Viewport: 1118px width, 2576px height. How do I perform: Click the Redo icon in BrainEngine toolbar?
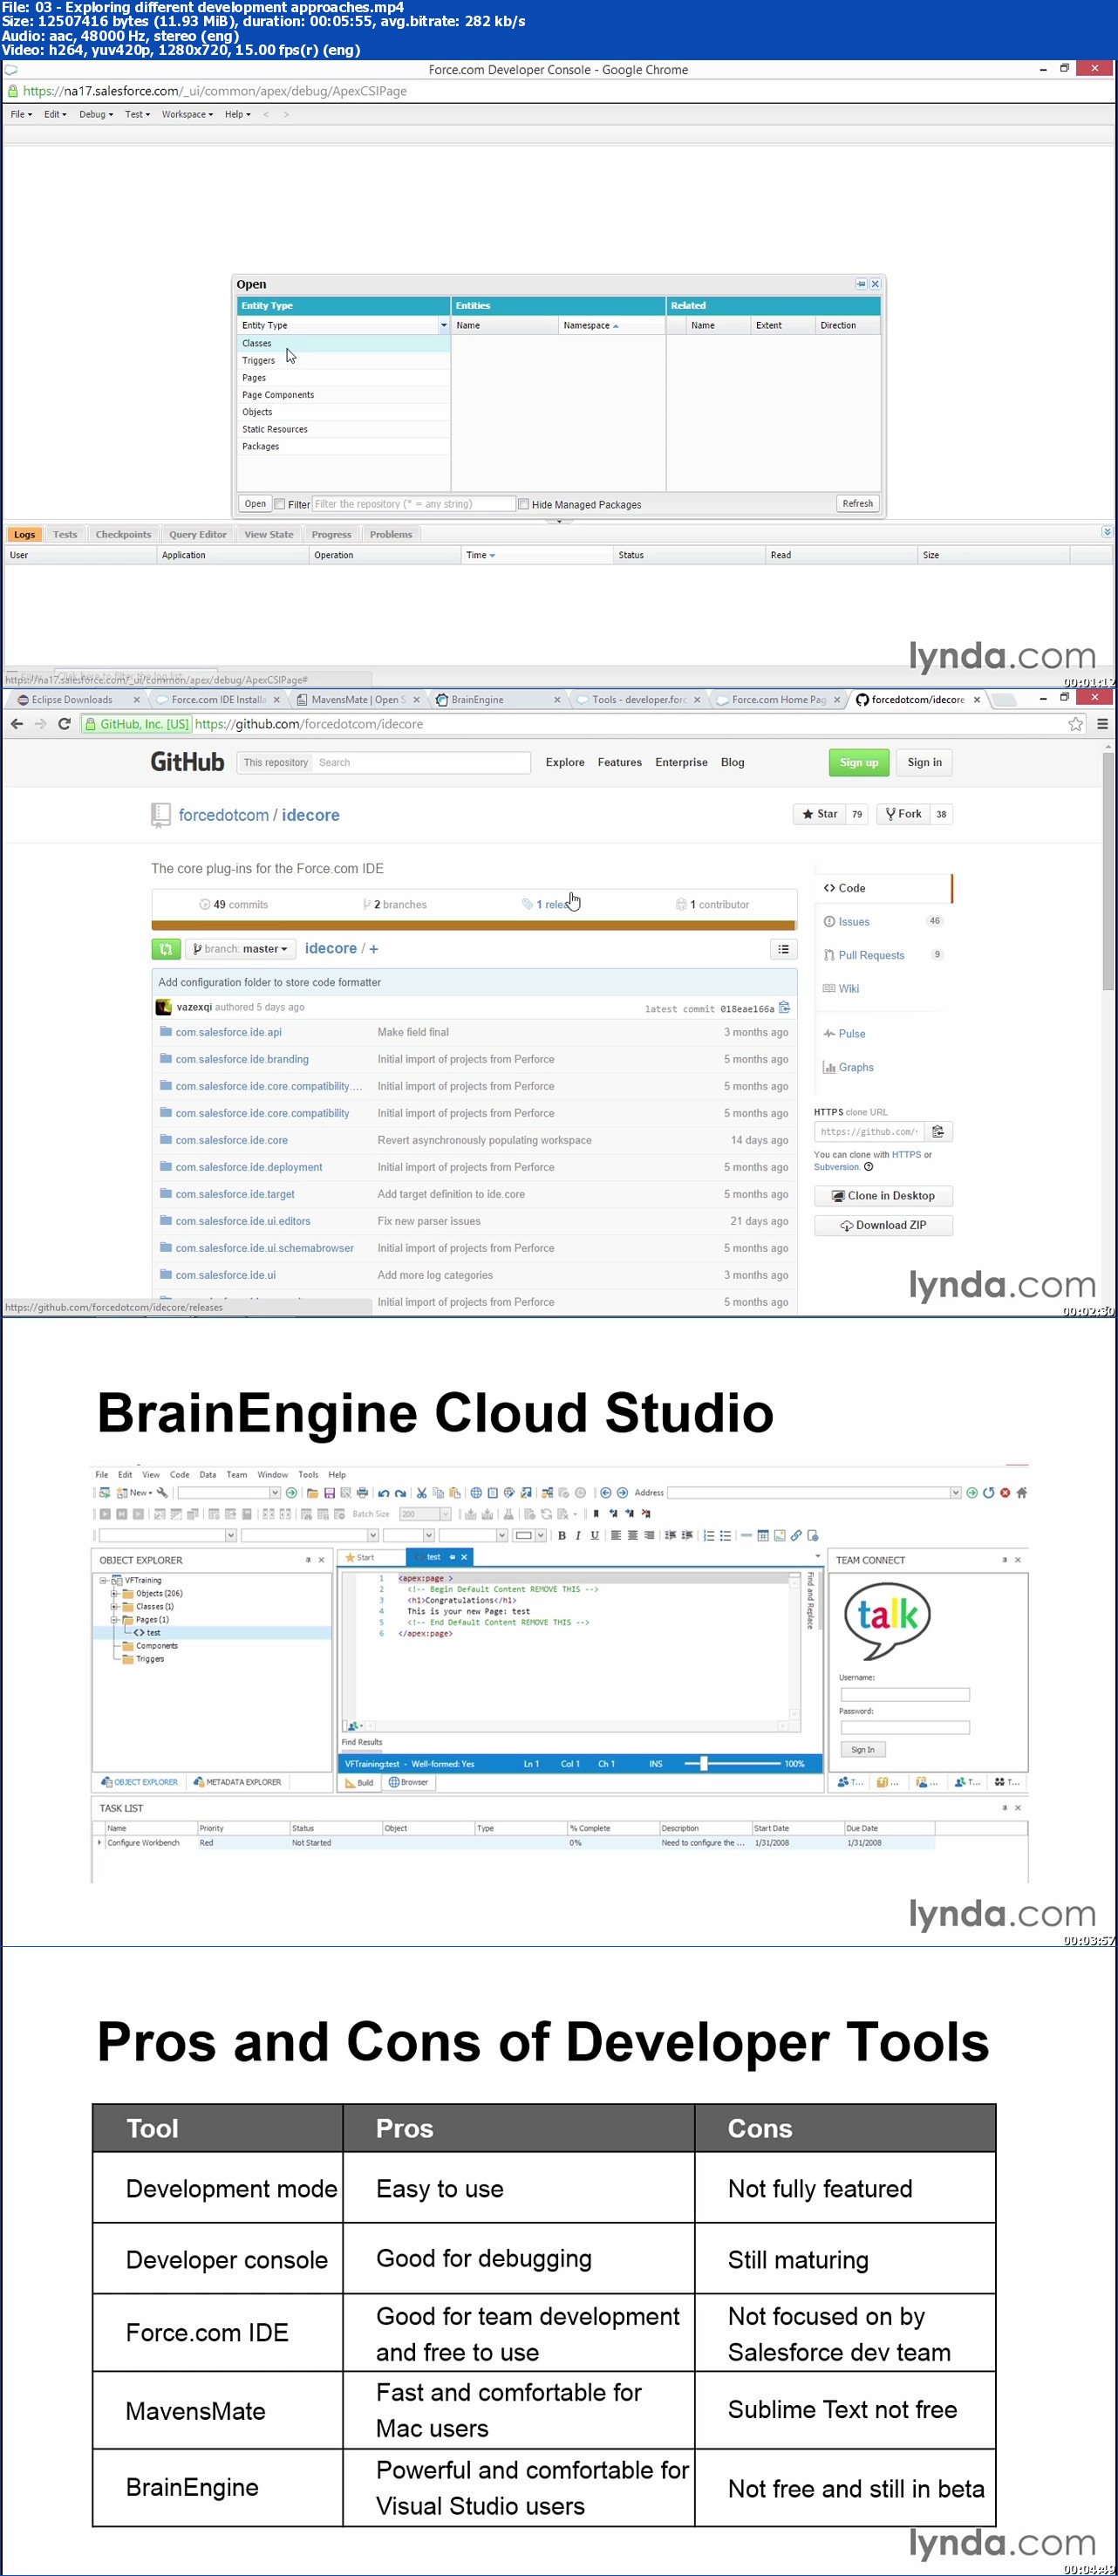click(401, 1493)
